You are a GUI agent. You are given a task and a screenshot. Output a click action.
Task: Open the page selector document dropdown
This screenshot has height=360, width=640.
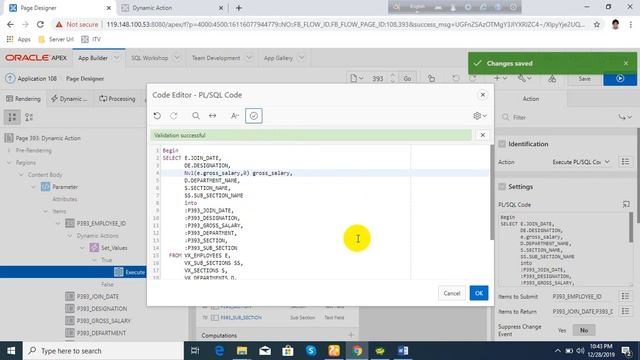[356, 78]
